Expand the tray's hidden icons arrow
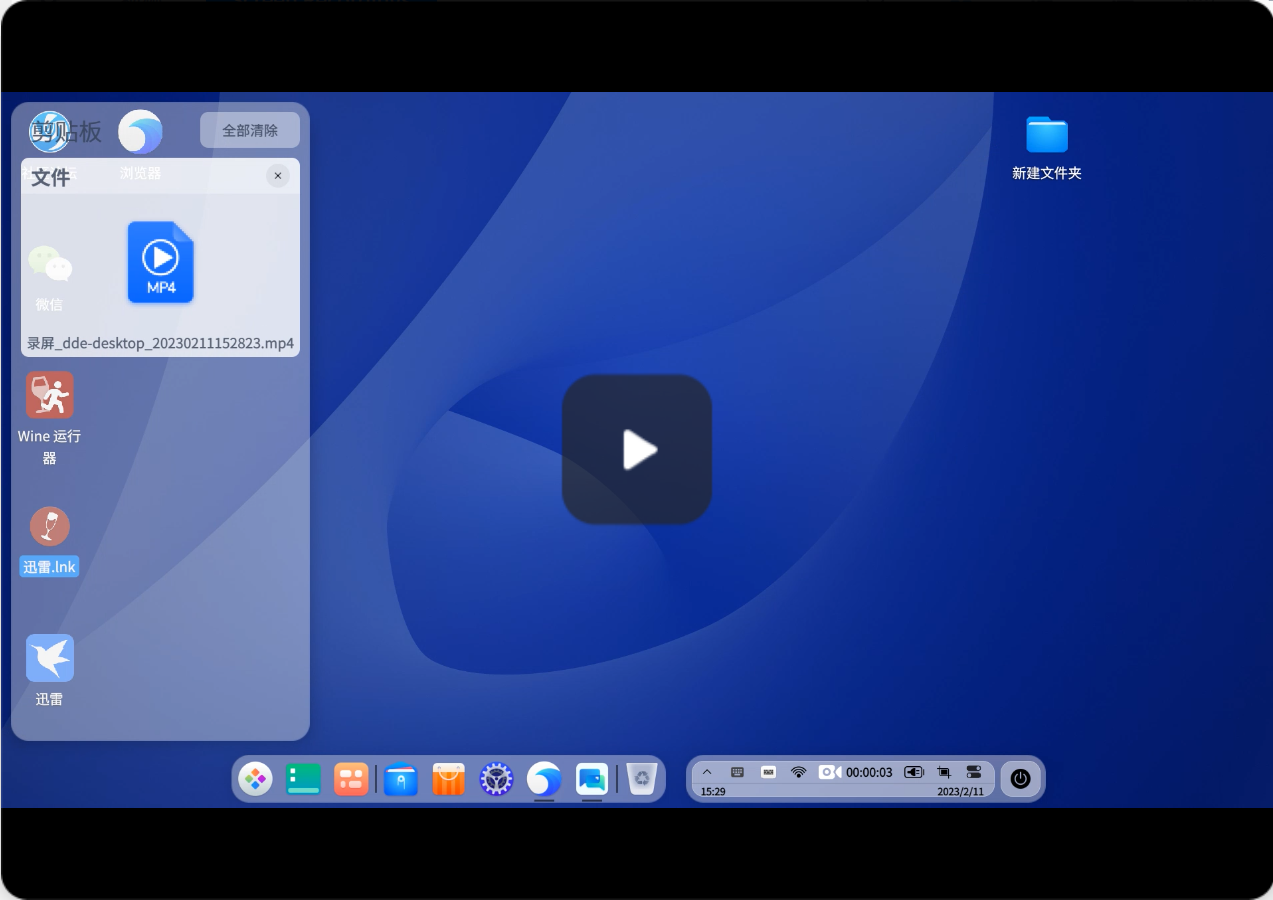1273x900 pixels. [707, 772]
